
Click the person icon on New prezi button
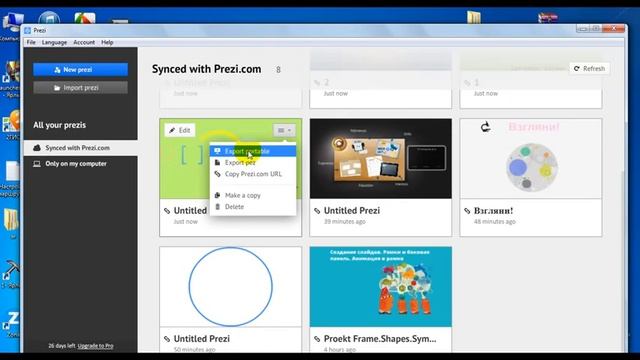click(57, 70)
